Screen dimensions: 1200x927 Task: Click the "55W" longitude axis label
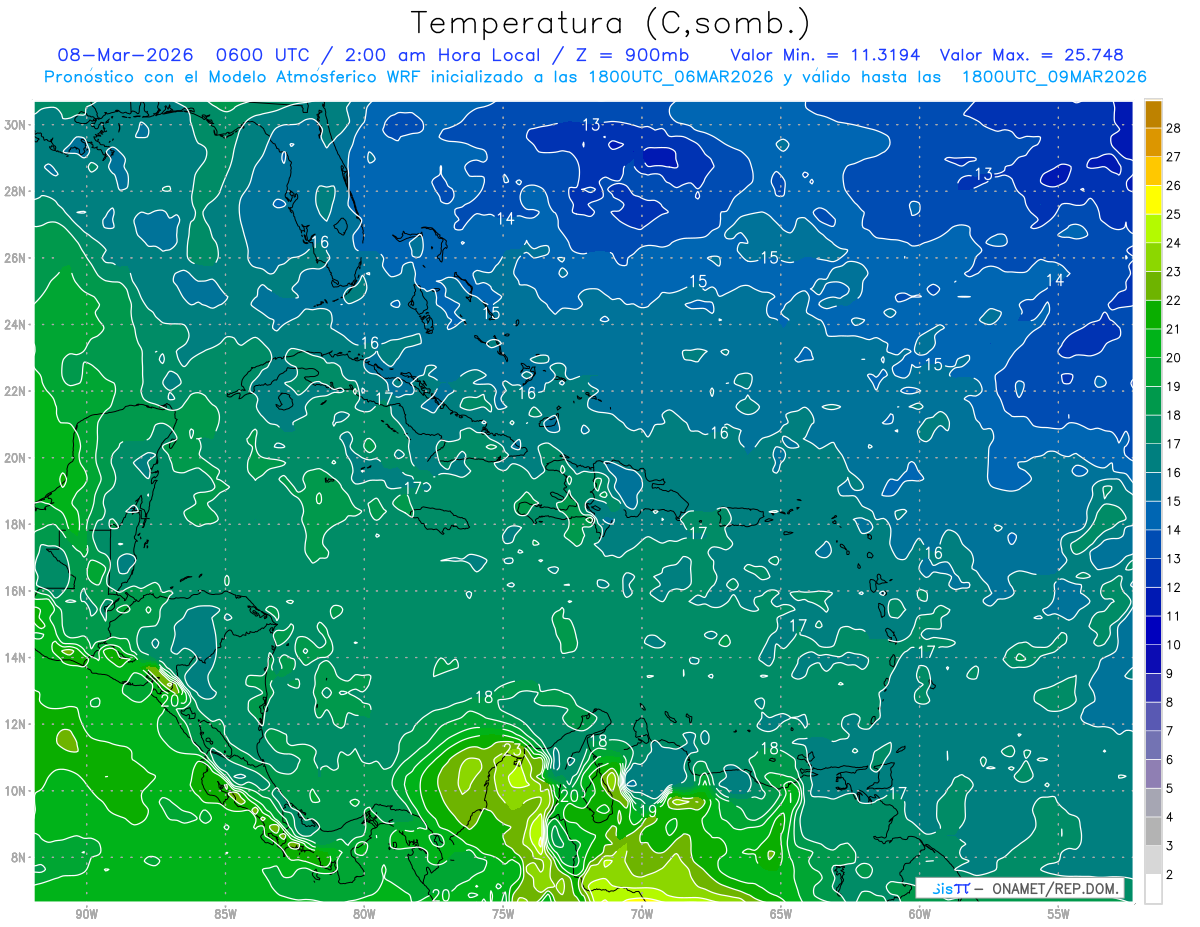click(1059, 915)
